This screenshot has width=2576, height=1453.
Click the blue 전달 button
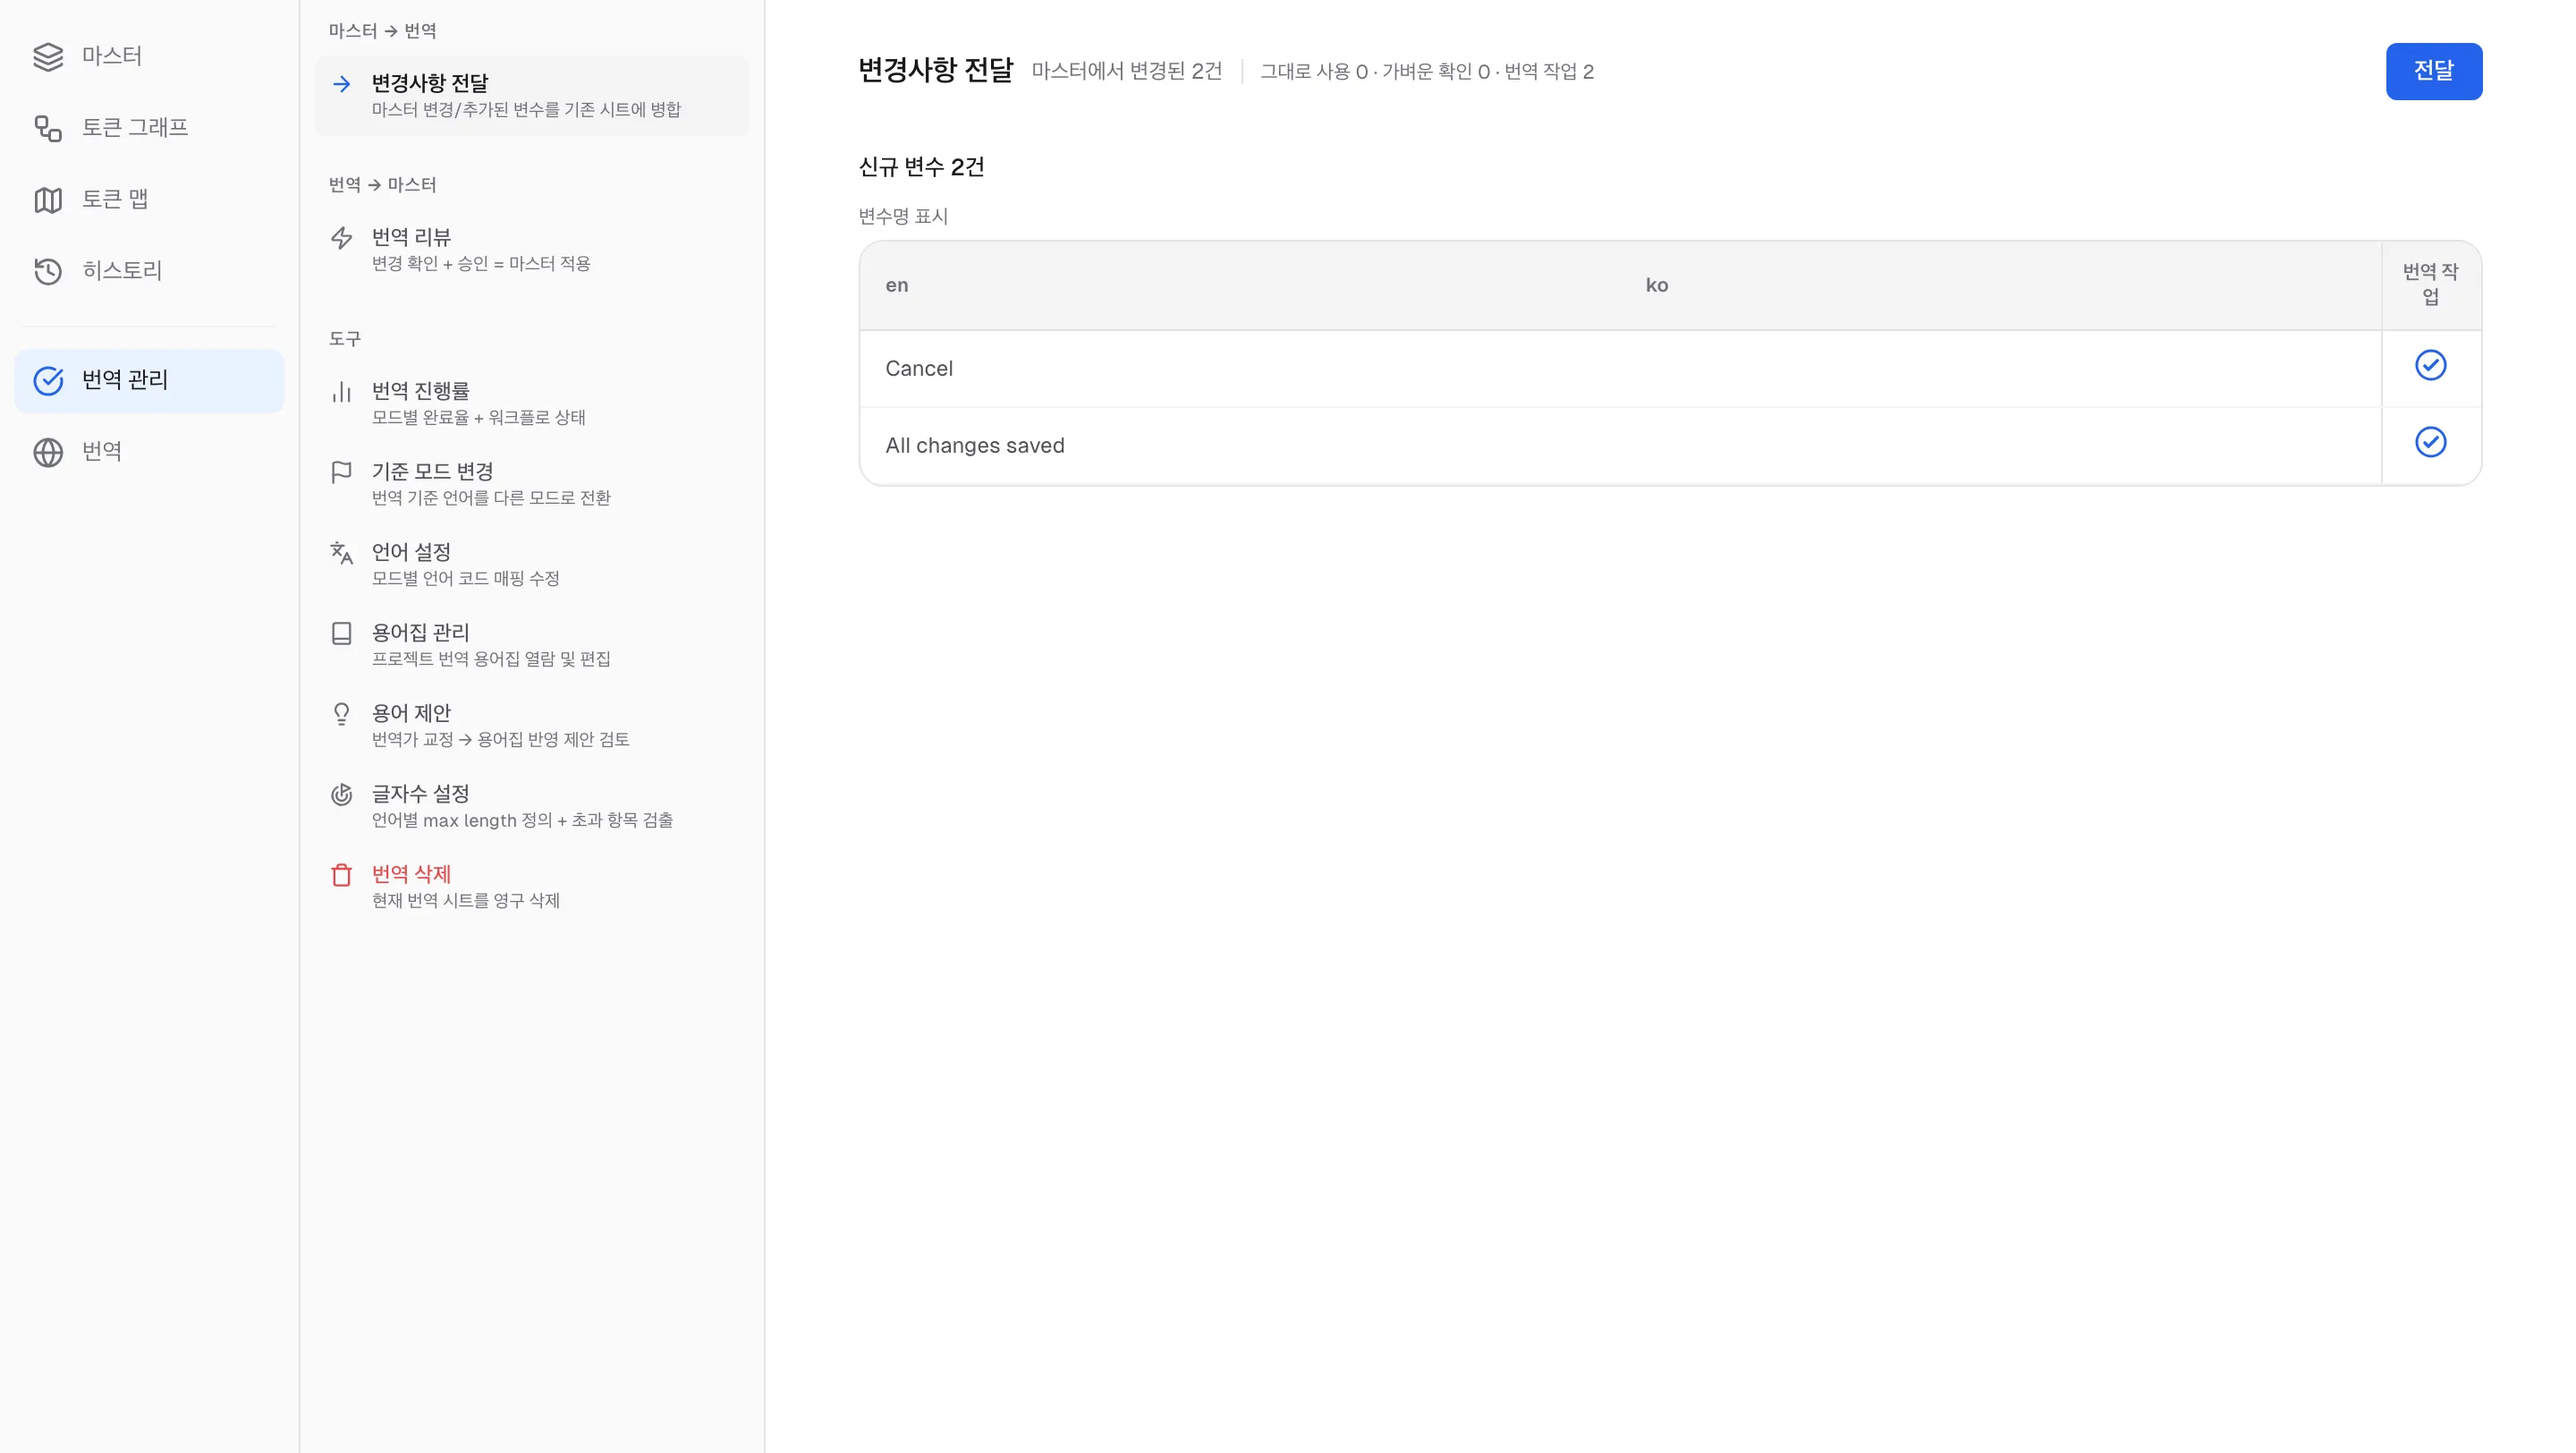coord(2434,71)
